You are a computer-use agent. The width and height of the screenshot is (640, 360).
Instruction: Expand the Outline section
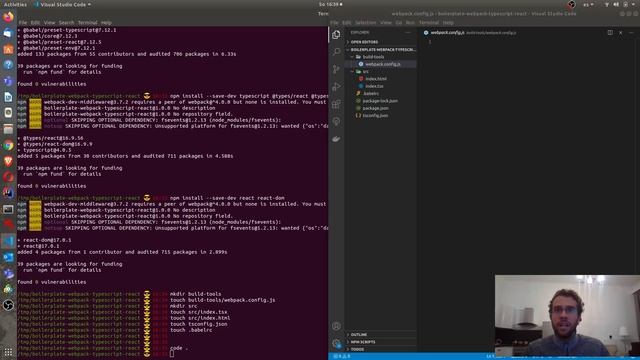click(381, 335)
